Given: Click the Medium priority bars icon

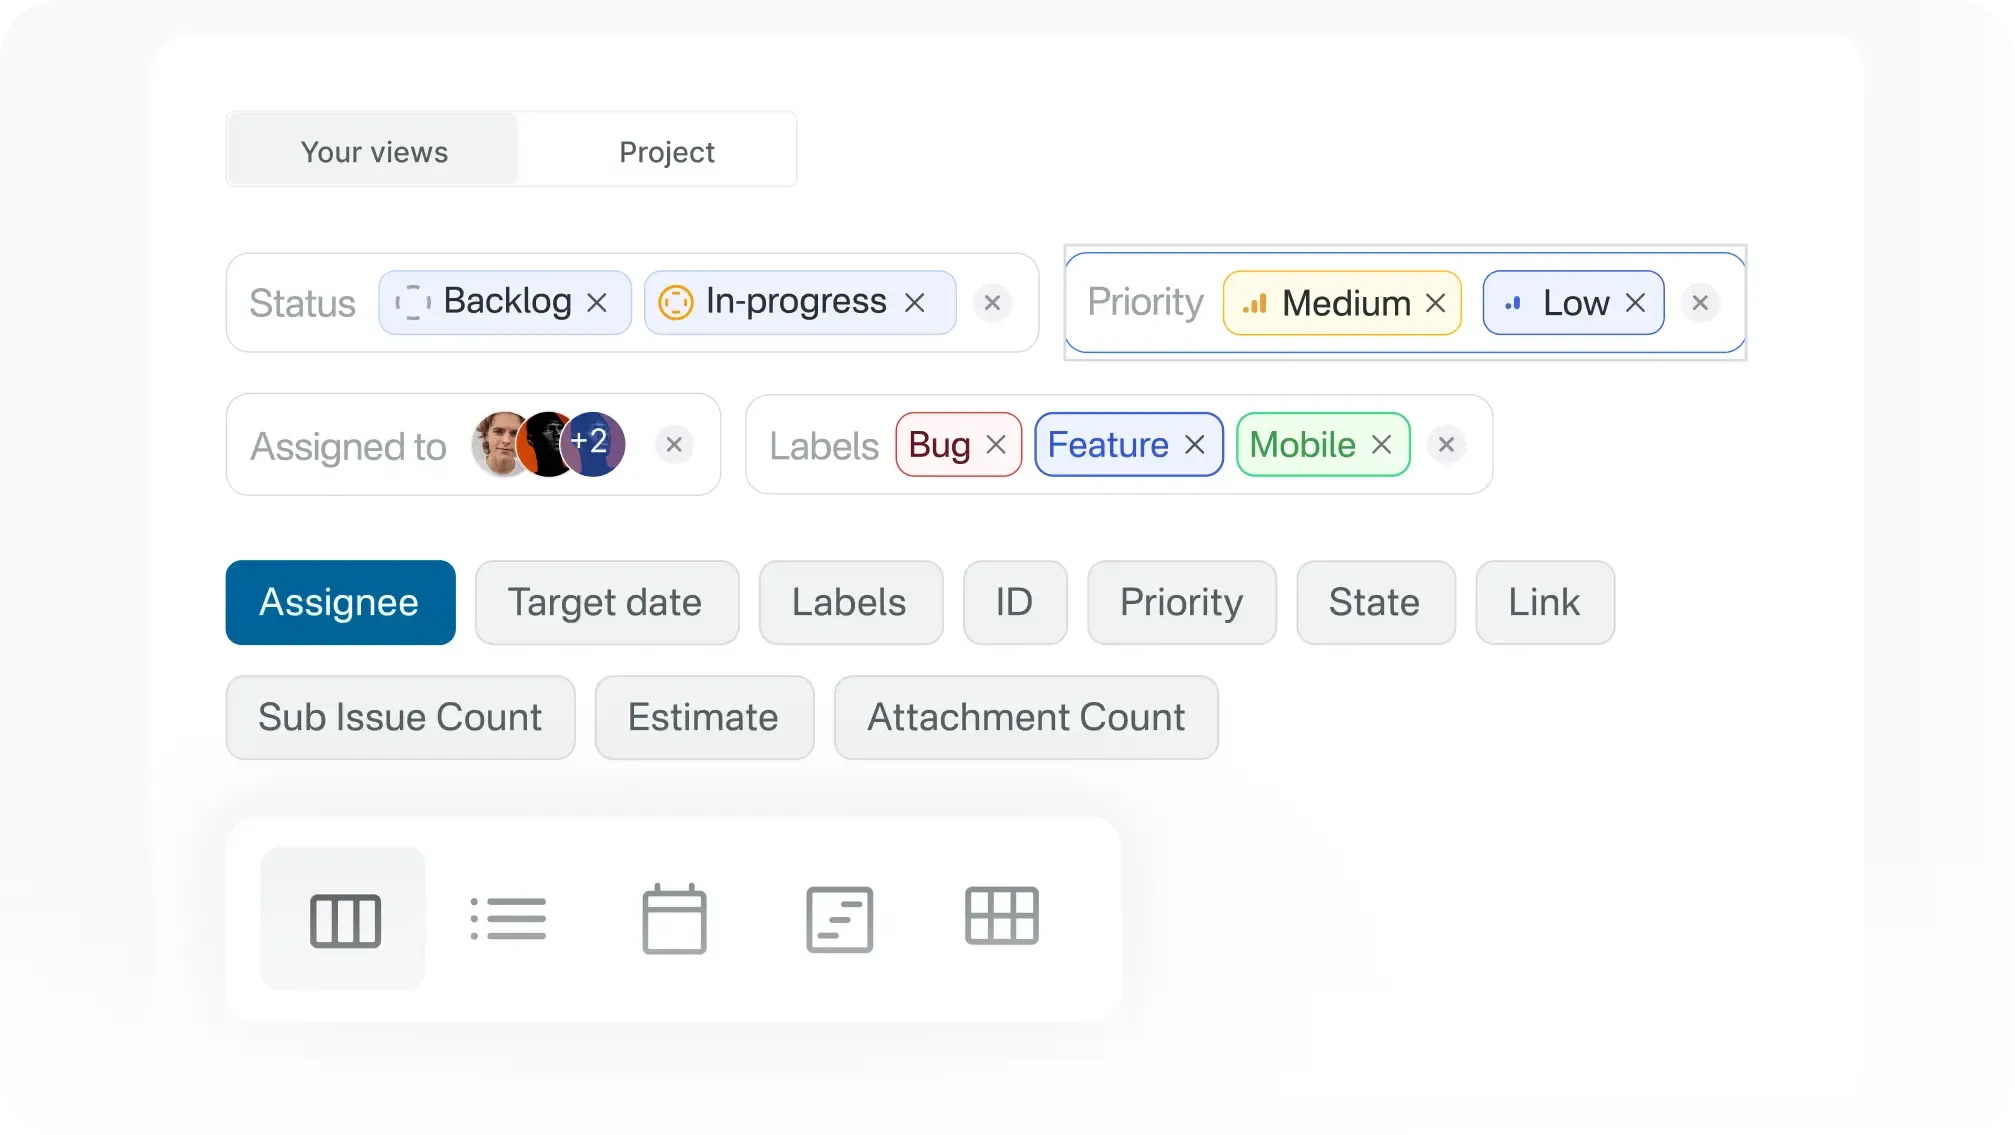Looking at the screenshot, I should pyautogui.click(x=1256, y=303).
